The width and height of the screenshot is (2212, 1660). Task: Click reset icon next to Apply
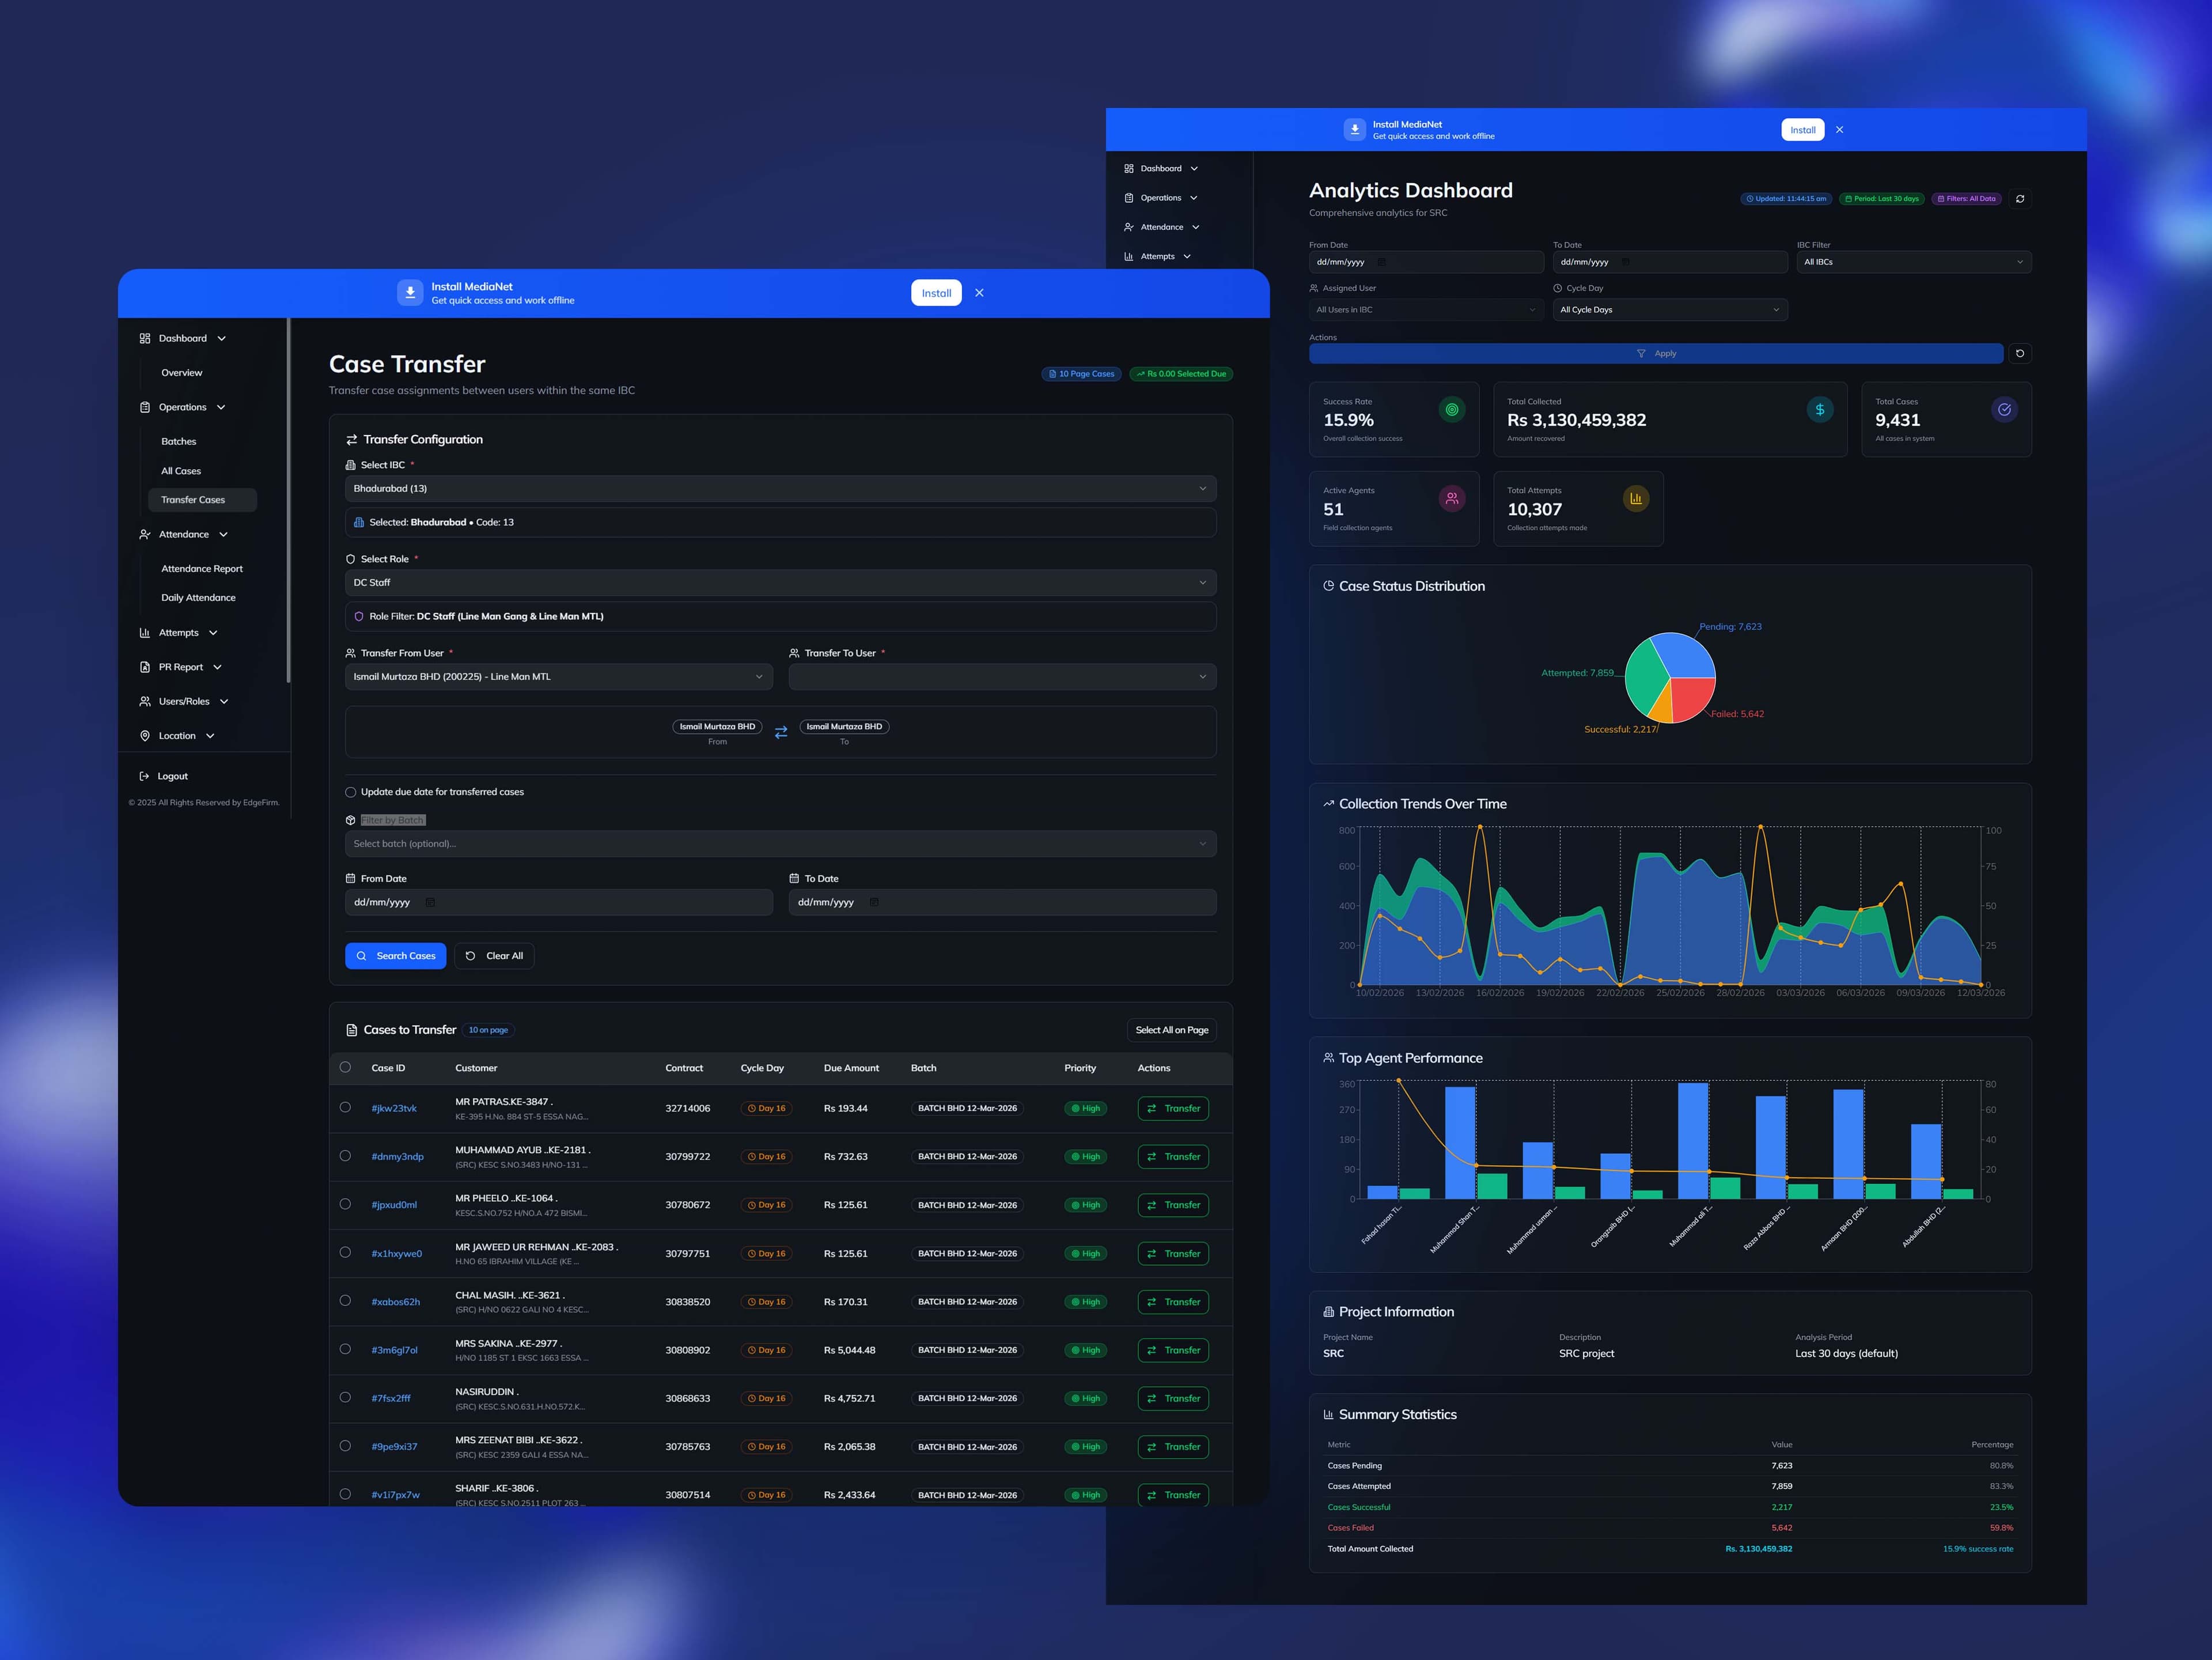(2020, 353)
